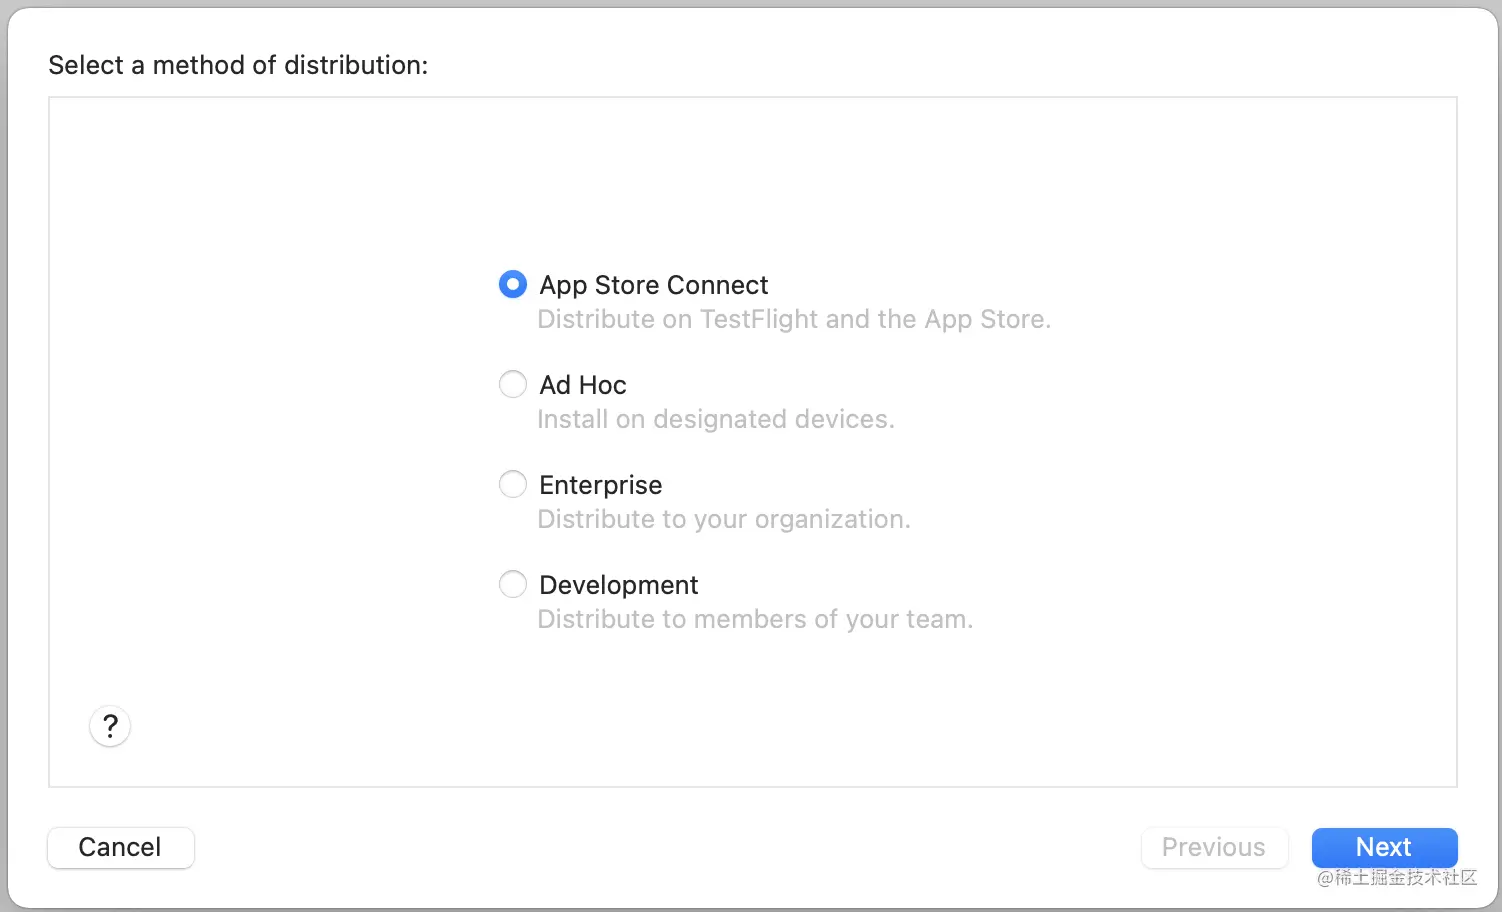Open help with the question mark button
The width and height of the screenshot is (1502, 912).
coord(110,726)
